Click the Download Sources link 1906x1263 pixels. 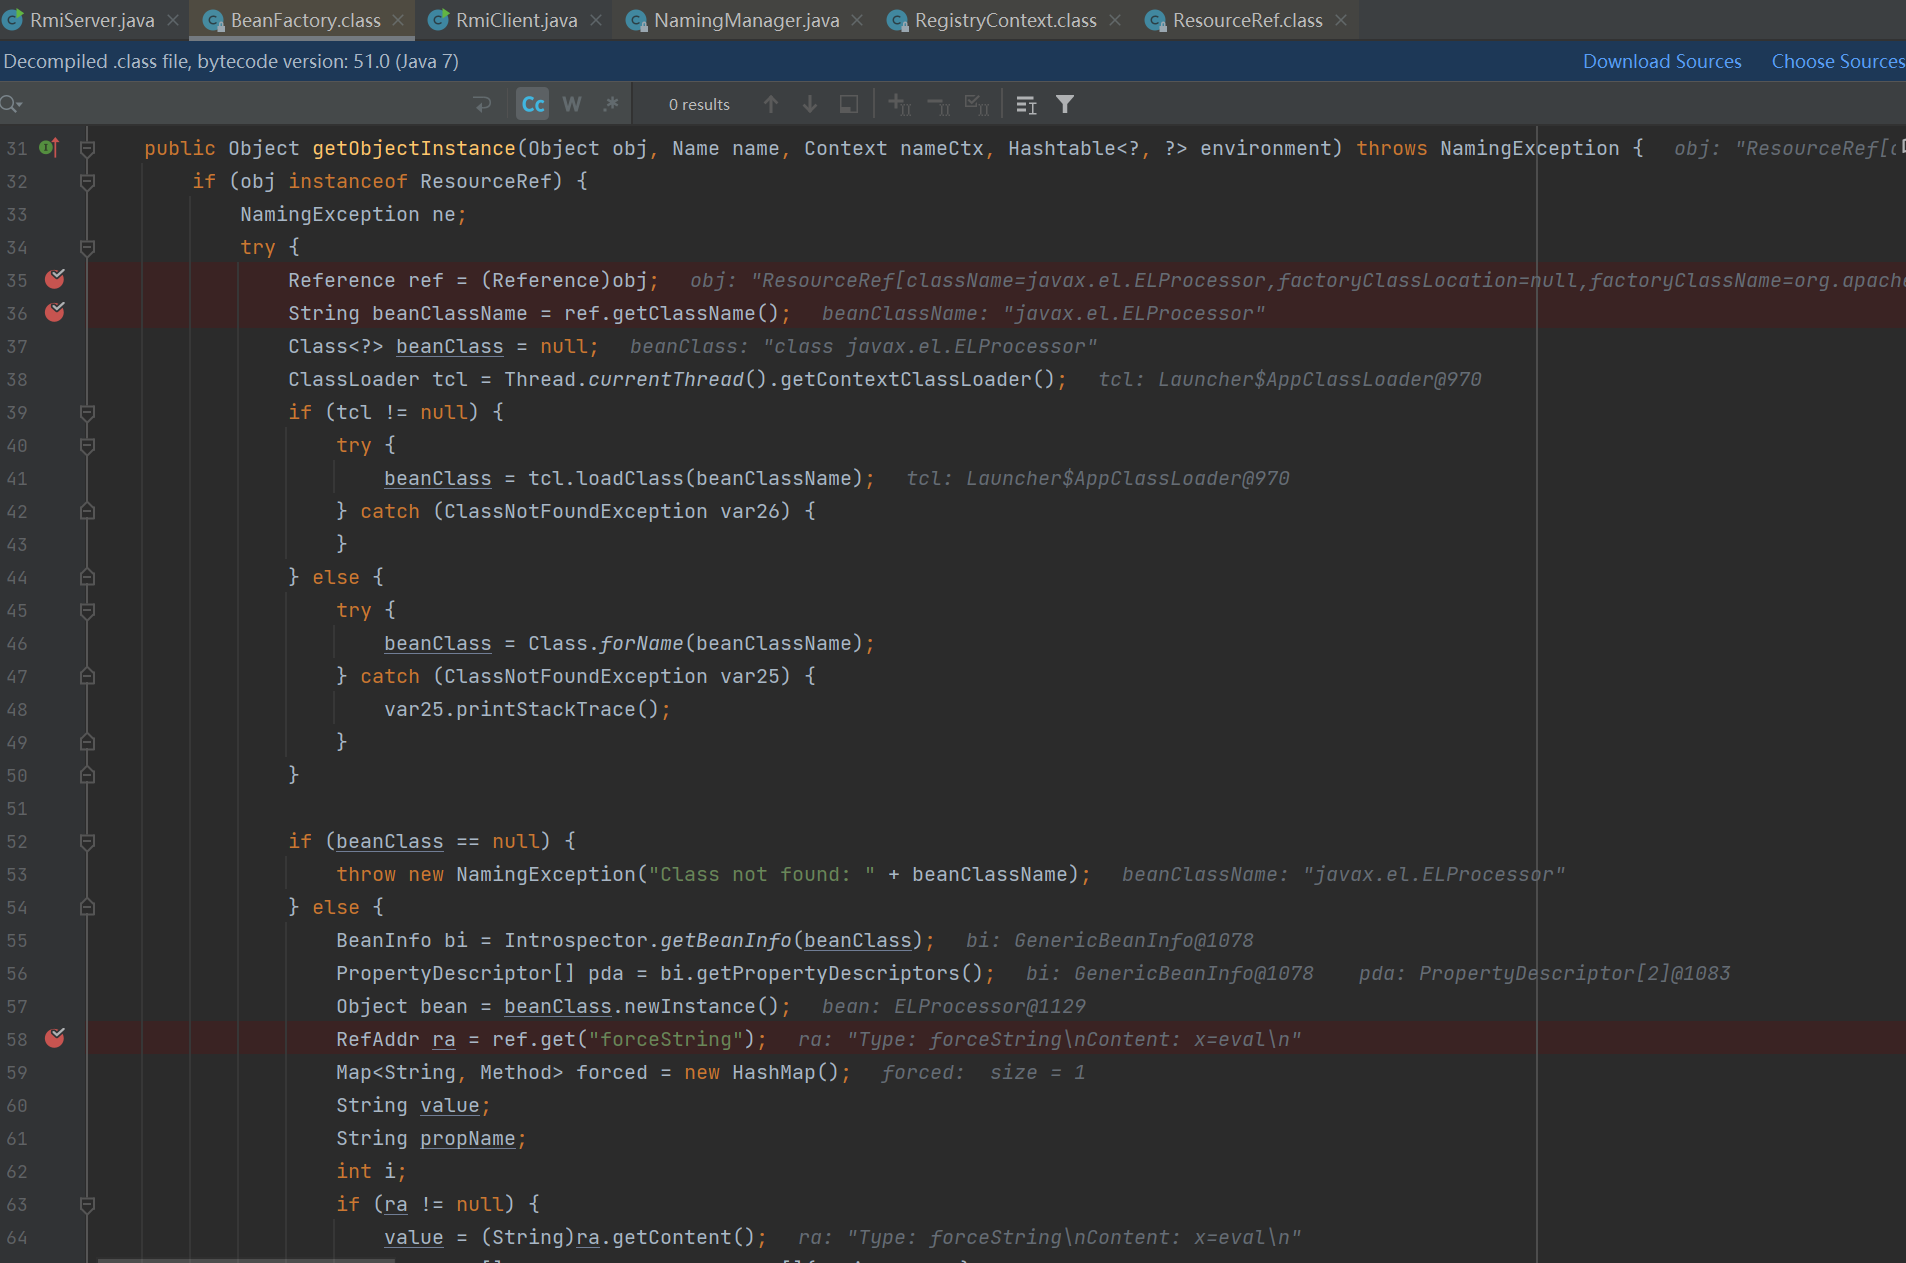(x=1662, y=61)
